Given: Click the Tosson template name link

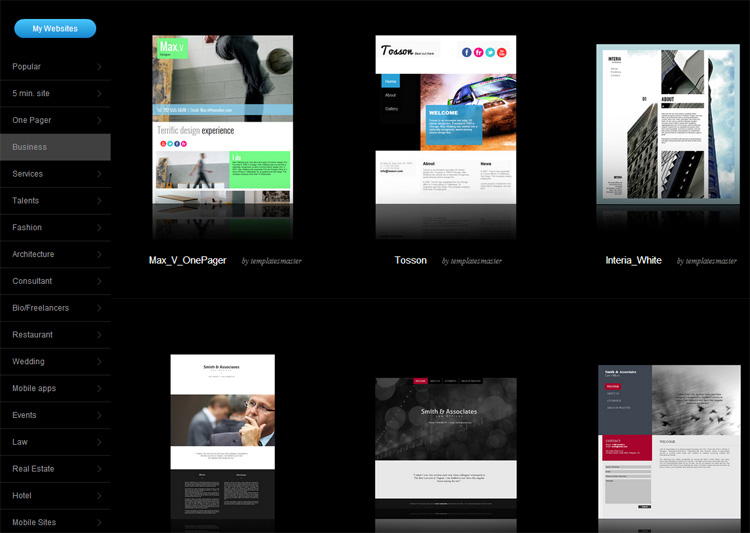Looking at the screenshot, I should 410,261.
